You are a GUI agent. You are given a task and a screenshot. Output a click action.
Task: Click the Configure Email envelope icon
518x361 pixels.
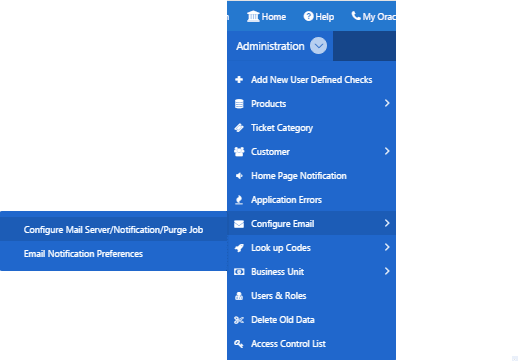coord(239,224)
